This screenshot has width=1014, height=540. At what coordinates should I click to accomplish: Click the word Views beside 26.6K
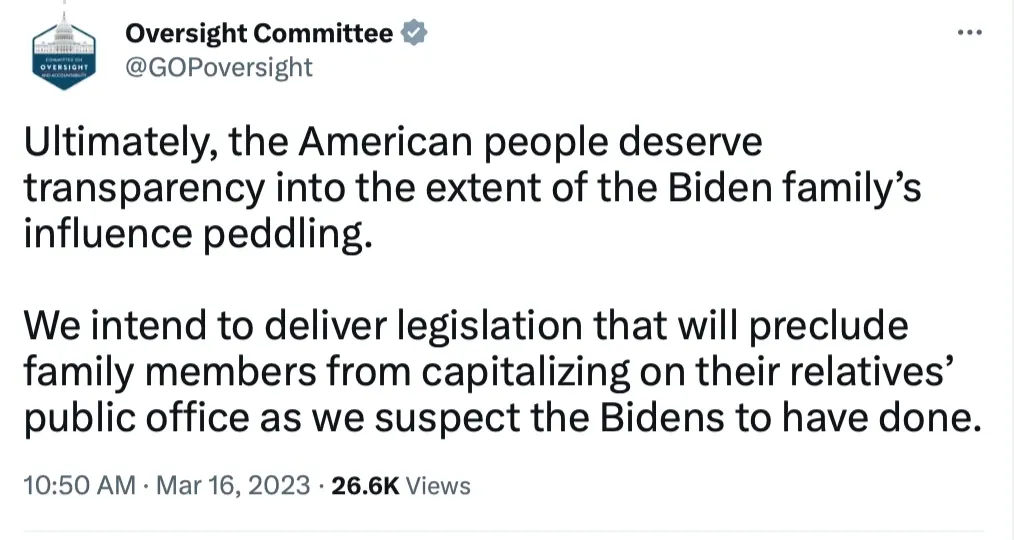tap(438, 485)
